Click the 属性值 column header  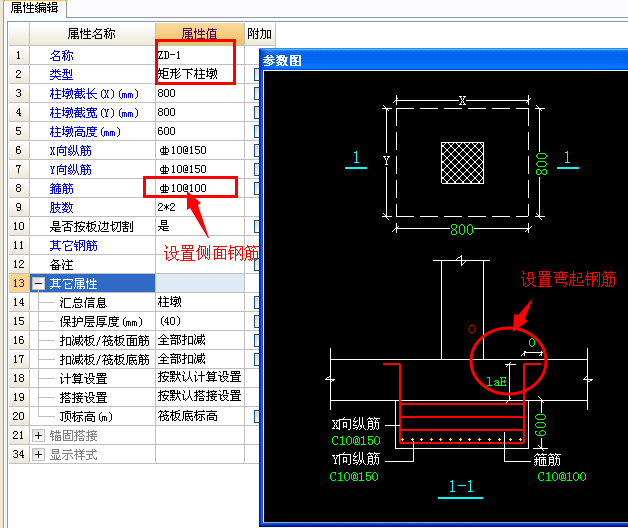(x=199, y=34)
